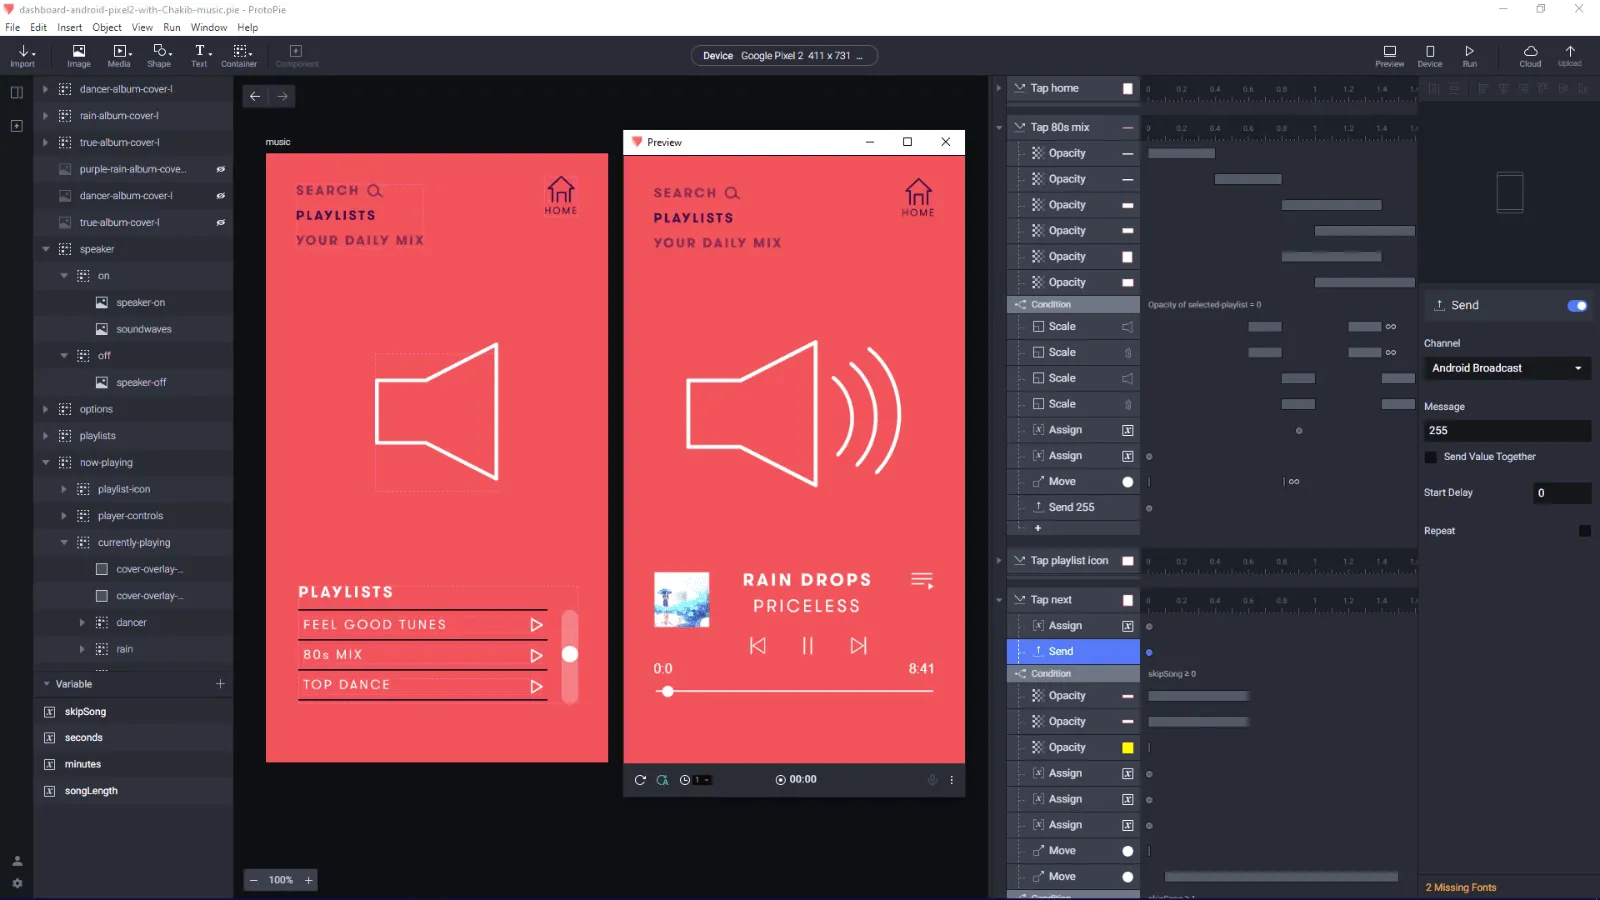This screenshot has height=900, width=1600.
Task: Collapse the Tap 80s mix trigger
Action: tap(999, 128)
